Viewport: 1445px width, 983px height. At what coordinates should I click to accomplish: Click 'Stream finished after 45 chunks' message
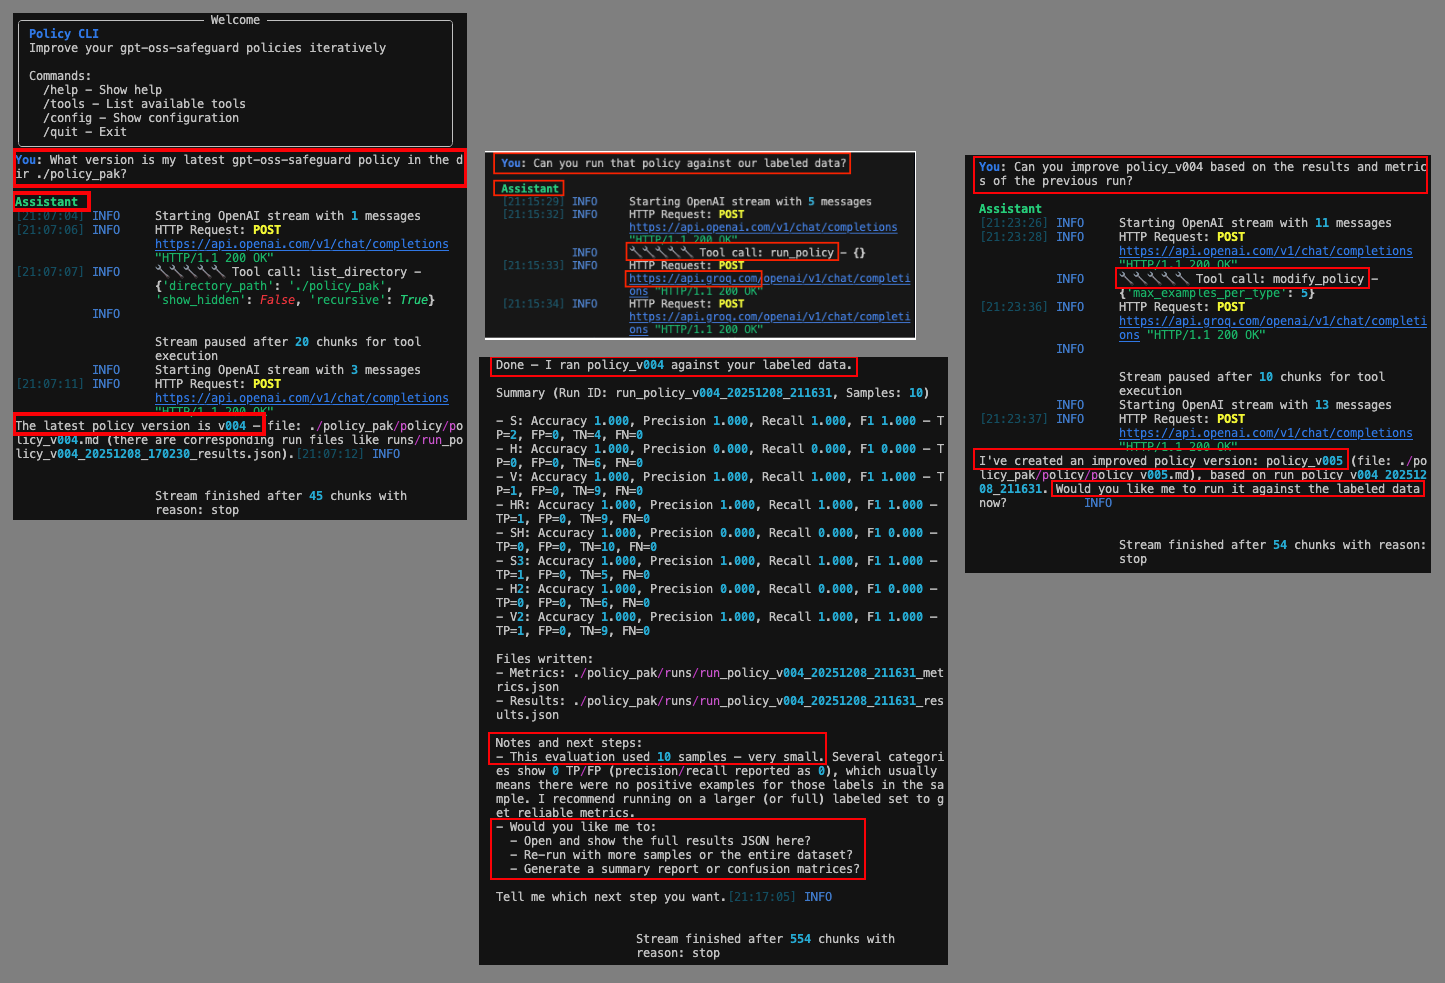point(281,503)
